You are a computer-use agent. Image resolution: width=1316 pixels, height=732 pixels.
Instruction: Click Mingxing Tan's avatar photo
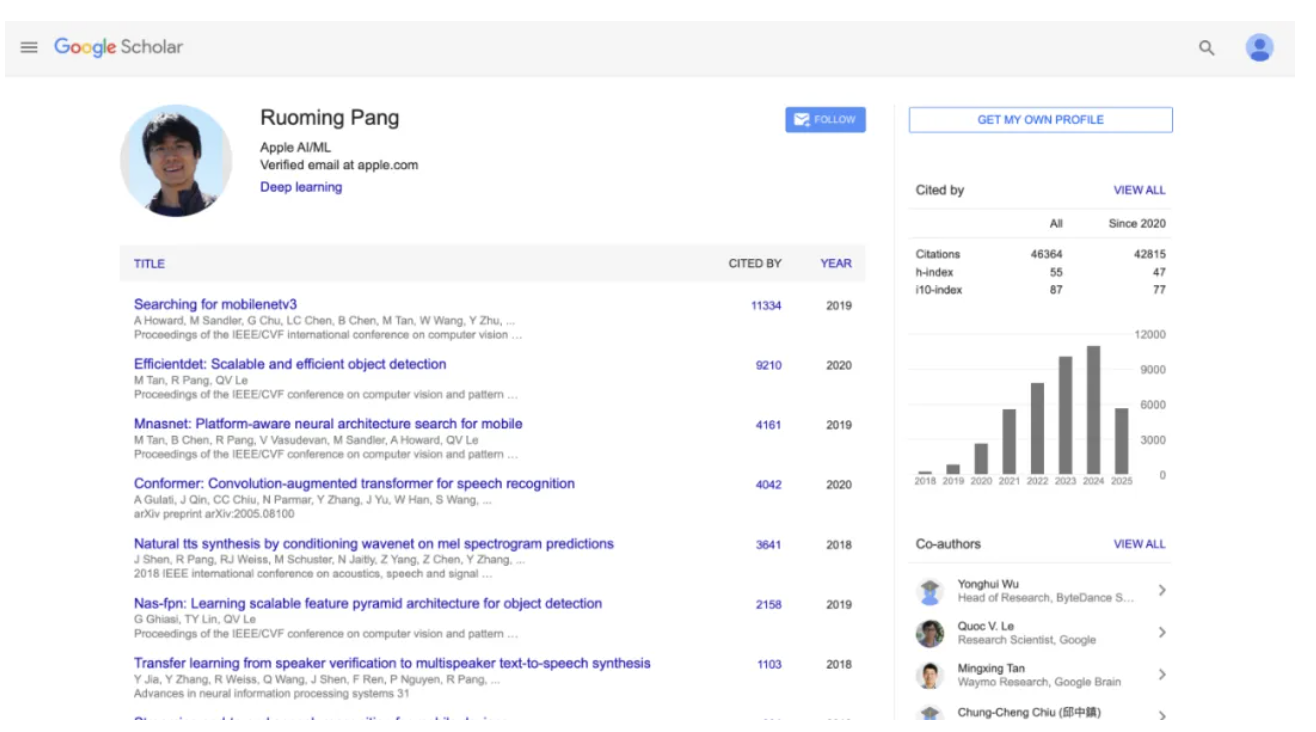click(930, 675)
